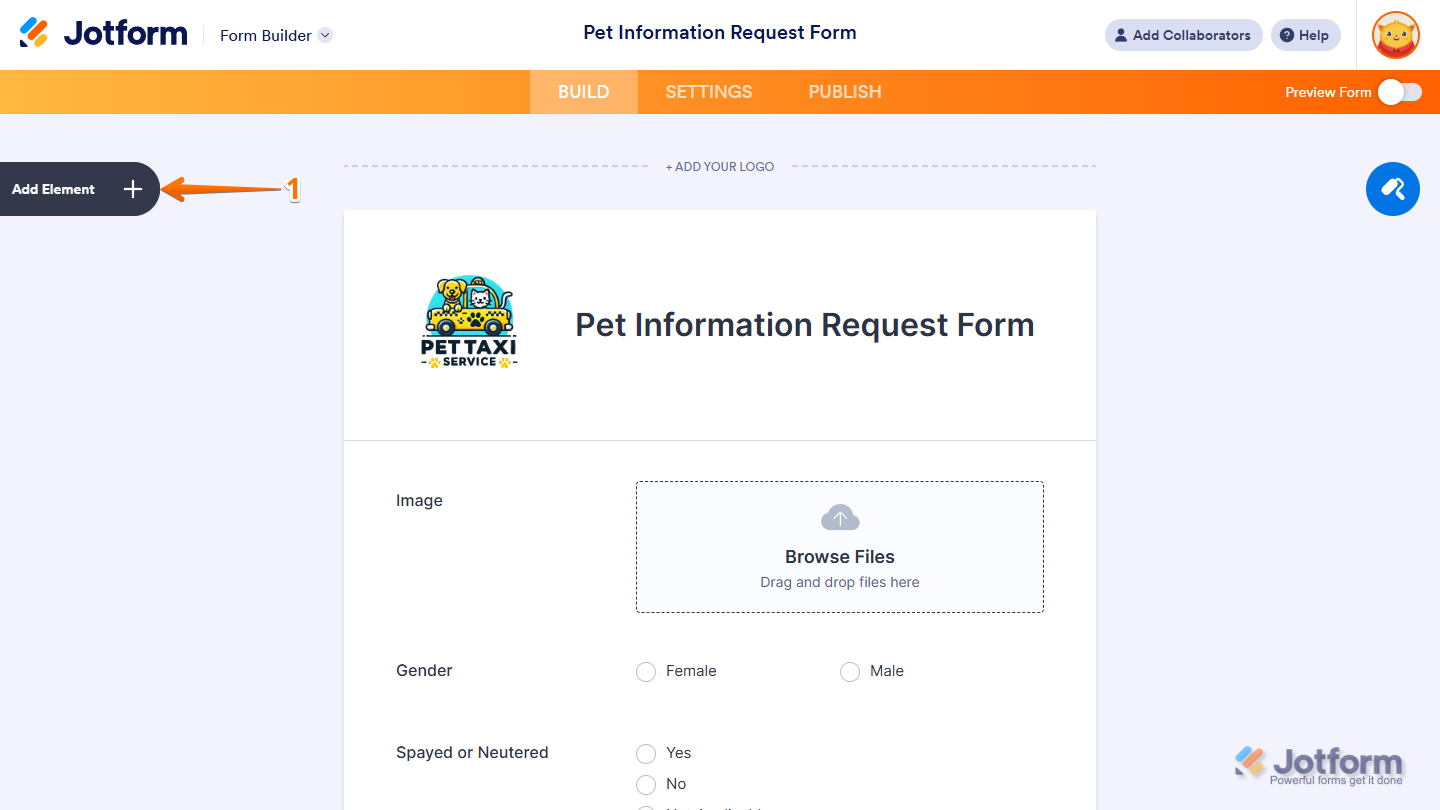
Task: Click the Jotform logo in header
Action: 103,34
